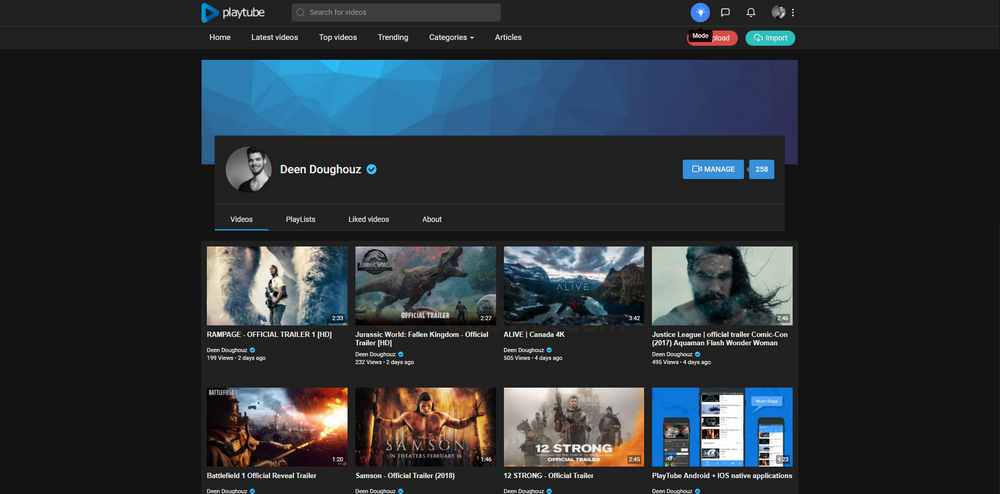The width and height of the screenshot is (1000, 494).
Task: Click Deen Doughouz author link under RAMPAGE
Action: pos(227,350)
